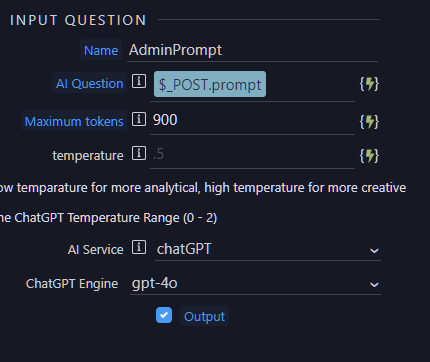Click the temperature label text
This screenshot has width=430, height=362.
click(88, 156)
